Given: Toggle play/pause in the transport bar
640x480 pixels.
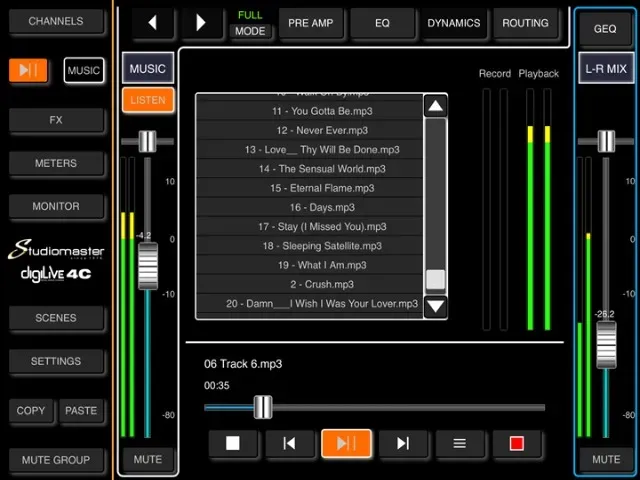Looking at the screenshot, I should point(346,443).
